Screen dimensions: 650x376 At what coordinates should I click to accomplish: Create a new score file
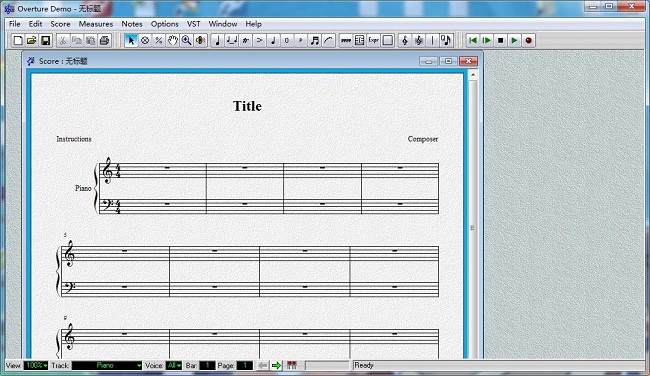pos(18,41)
